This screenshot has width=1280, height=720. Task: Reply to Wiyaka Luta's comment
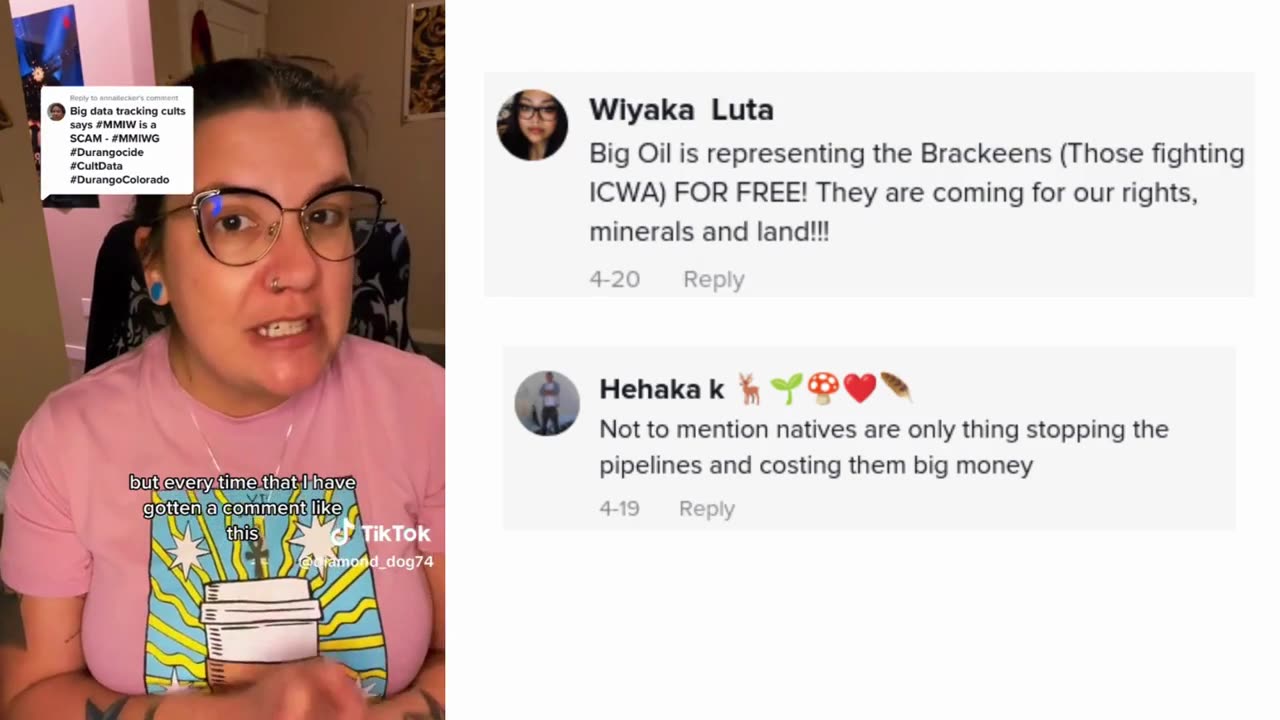coord(713,279)
